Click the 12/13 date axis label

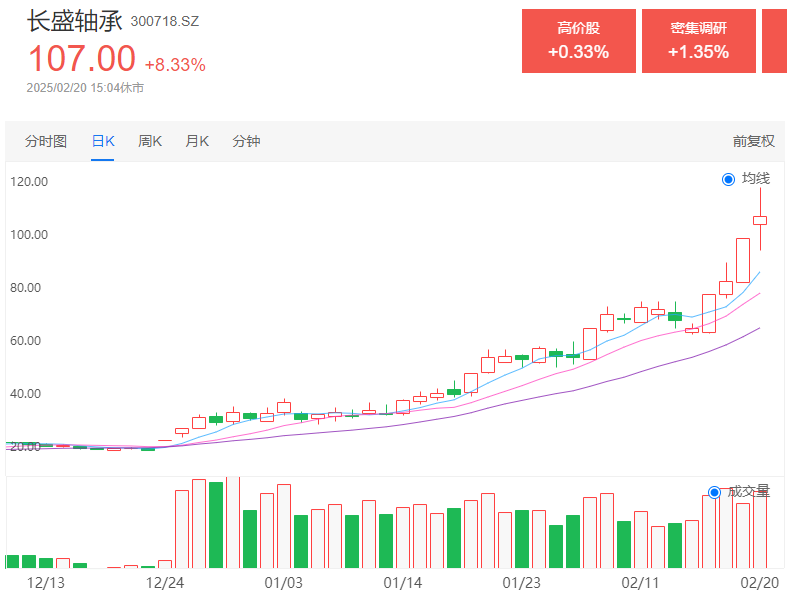point(46,582)
